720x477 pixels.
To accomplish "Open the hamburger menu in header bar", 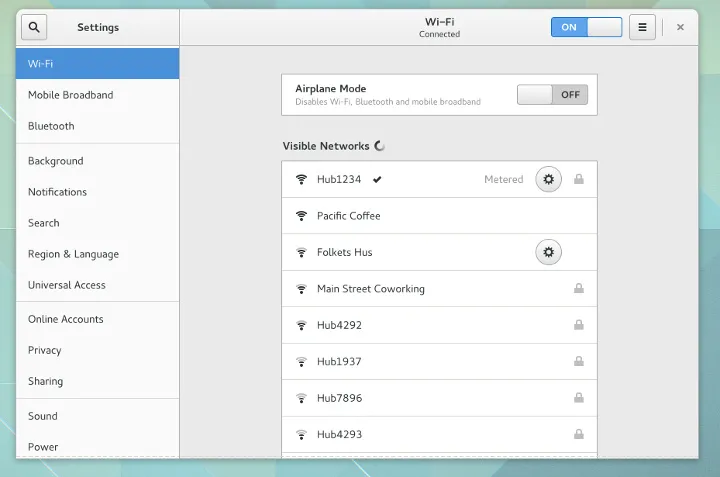I will tap(642, 27).
